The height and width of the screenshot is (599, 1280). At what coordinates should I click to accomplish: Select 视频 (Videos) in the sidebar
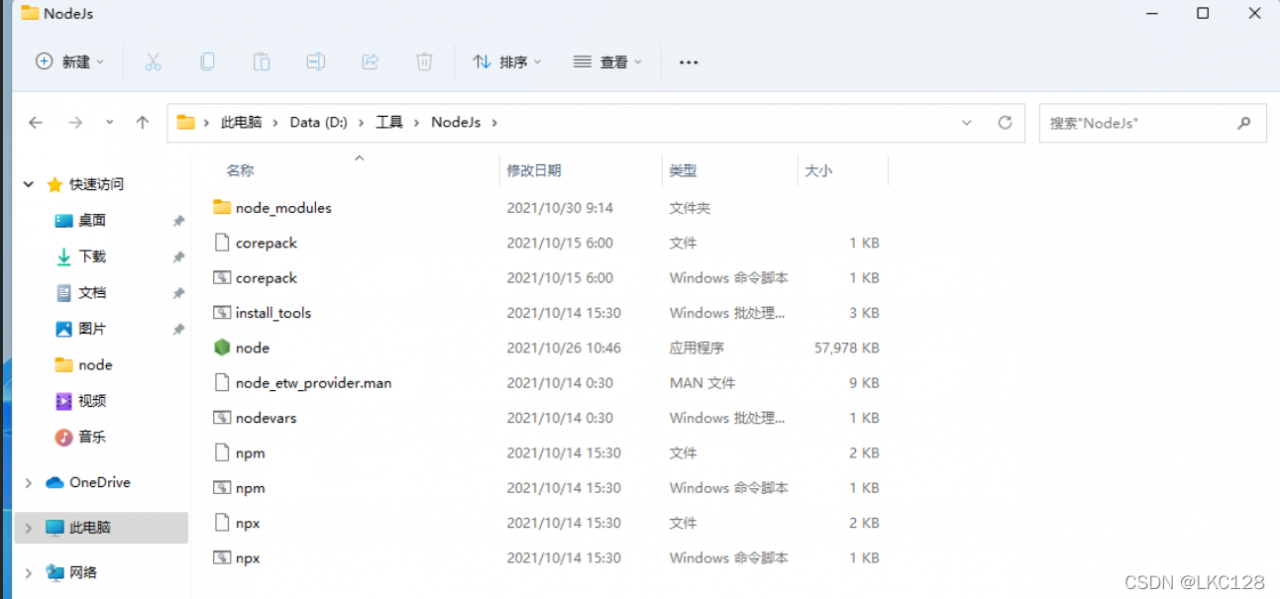tap(92, 401)
